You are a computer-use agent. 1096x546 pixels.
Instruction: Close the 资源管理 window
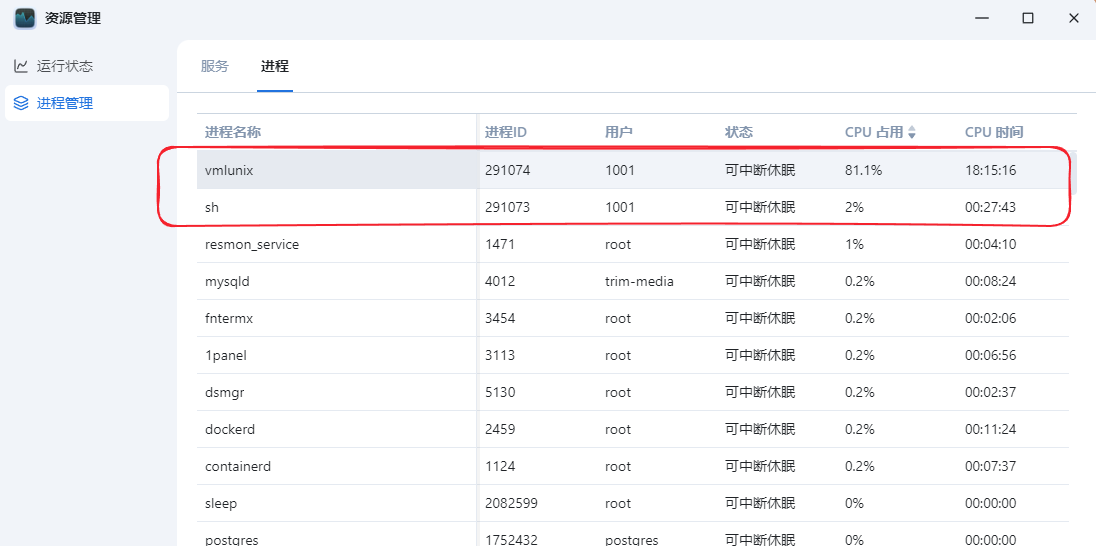coord(1074,18)
